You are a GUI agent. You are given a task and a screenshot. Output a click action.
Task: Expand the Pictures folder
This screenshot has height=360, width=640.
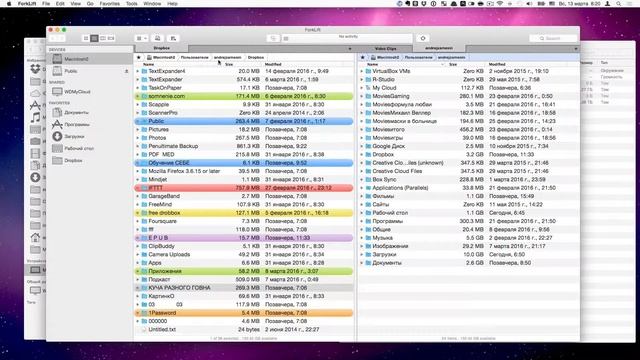tap(138, 129)
